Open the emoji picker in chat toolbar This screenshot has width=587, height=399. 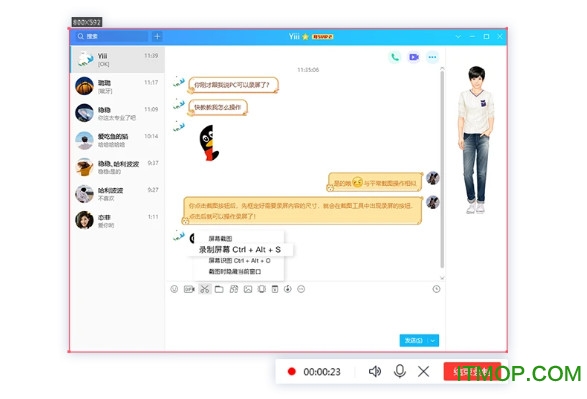pyautogui.click(x=174, y=289)
